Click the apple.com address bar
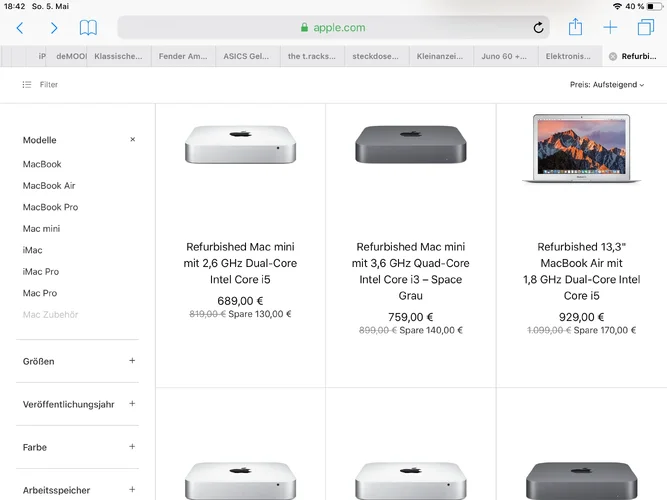This screenshot has height=500, width=667. tap(333, 28)
